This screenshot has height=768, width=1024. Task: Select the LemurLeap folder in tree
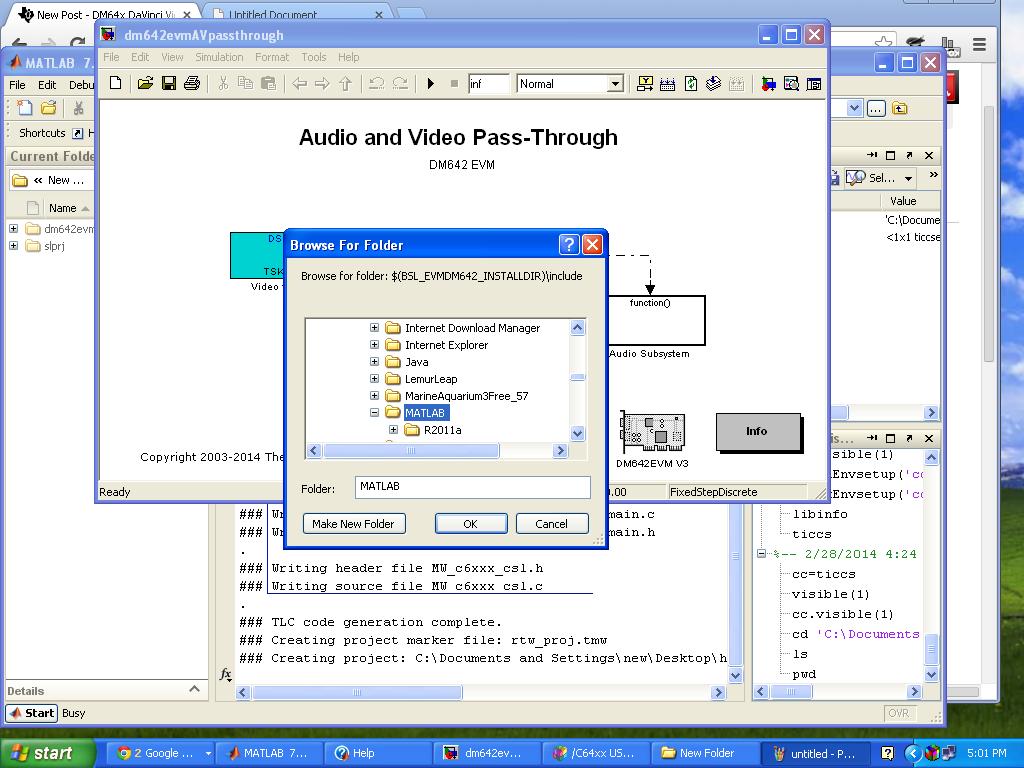click(431, 379)
